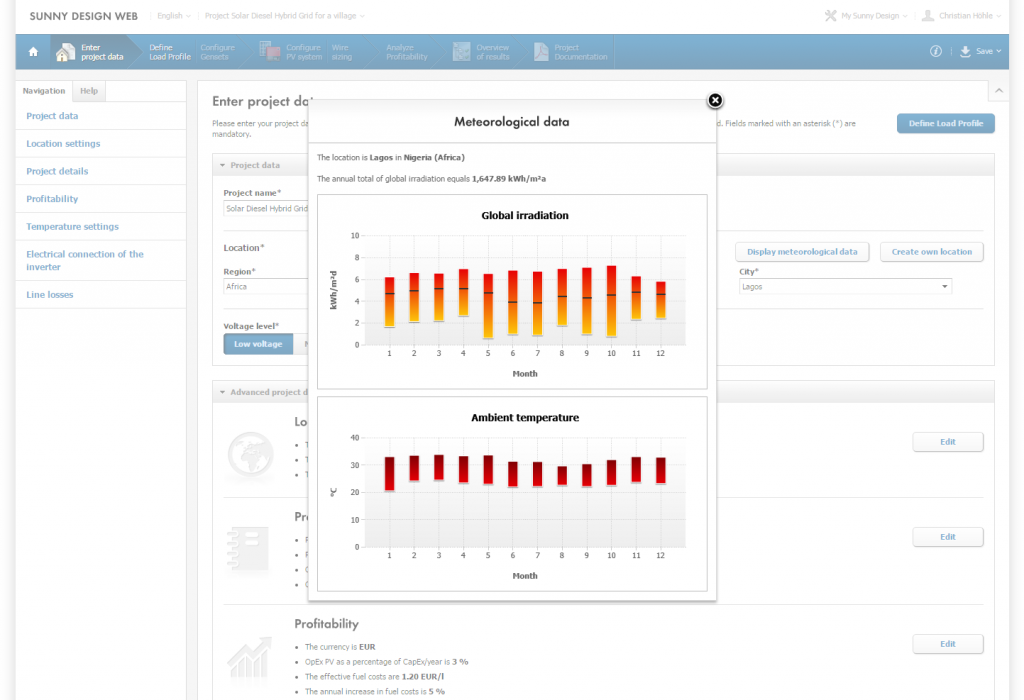The image size is (1024, 700).
Task: Open the Enter project data step
Action: point(91,52)
